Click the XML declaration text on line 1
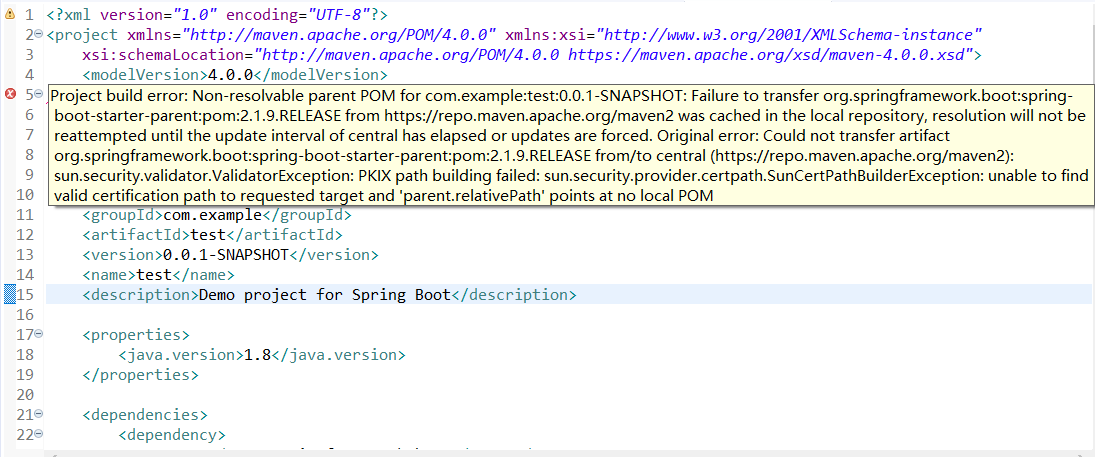This screenshot has height=457, width=1095. pyautogui.click(x=218, y=14)
